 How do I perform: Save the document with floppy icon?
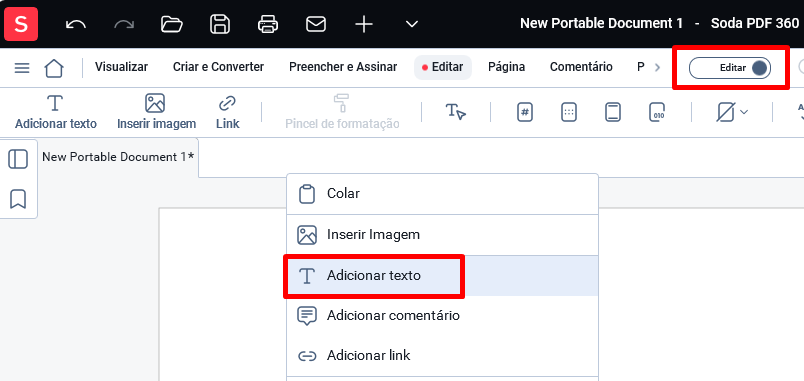pos(220,24)
